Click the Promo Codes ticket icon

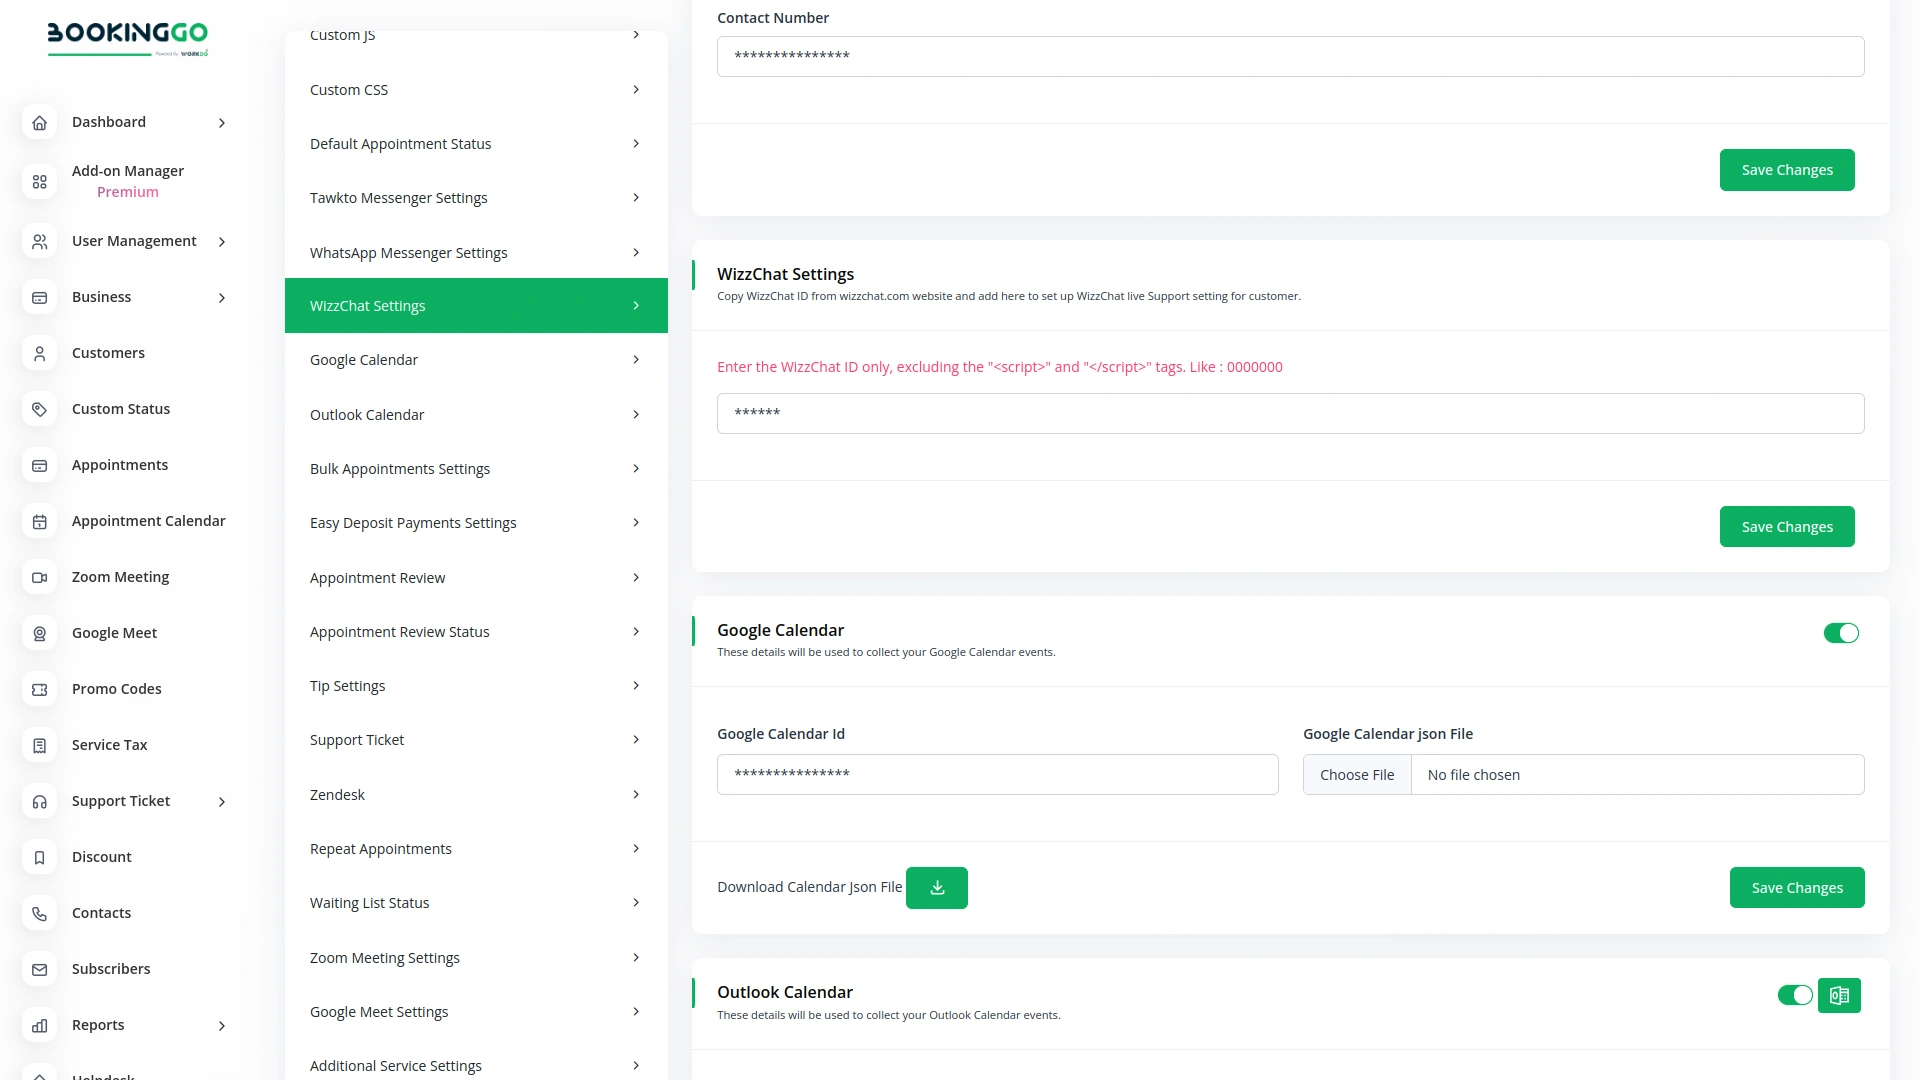click(39, 690)
